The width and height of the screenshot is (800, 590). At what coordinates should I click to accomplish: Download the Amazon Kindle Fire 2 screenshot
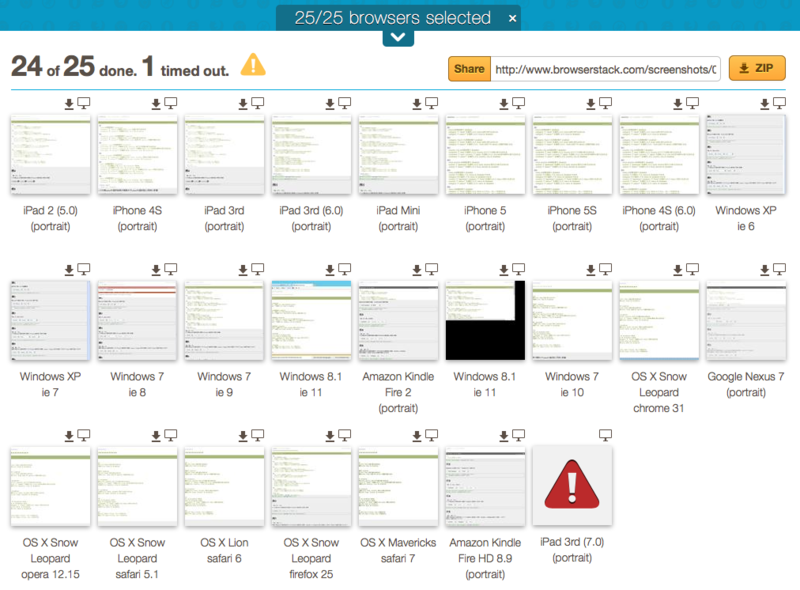[x=417, y=270]
